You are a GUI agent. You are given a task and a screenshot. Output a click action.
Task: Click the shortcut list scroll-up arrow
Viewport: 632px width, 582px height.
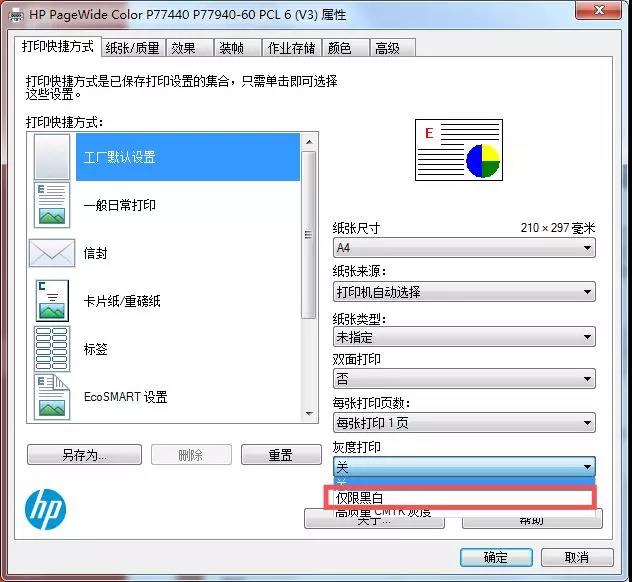[x=309, y=142]
